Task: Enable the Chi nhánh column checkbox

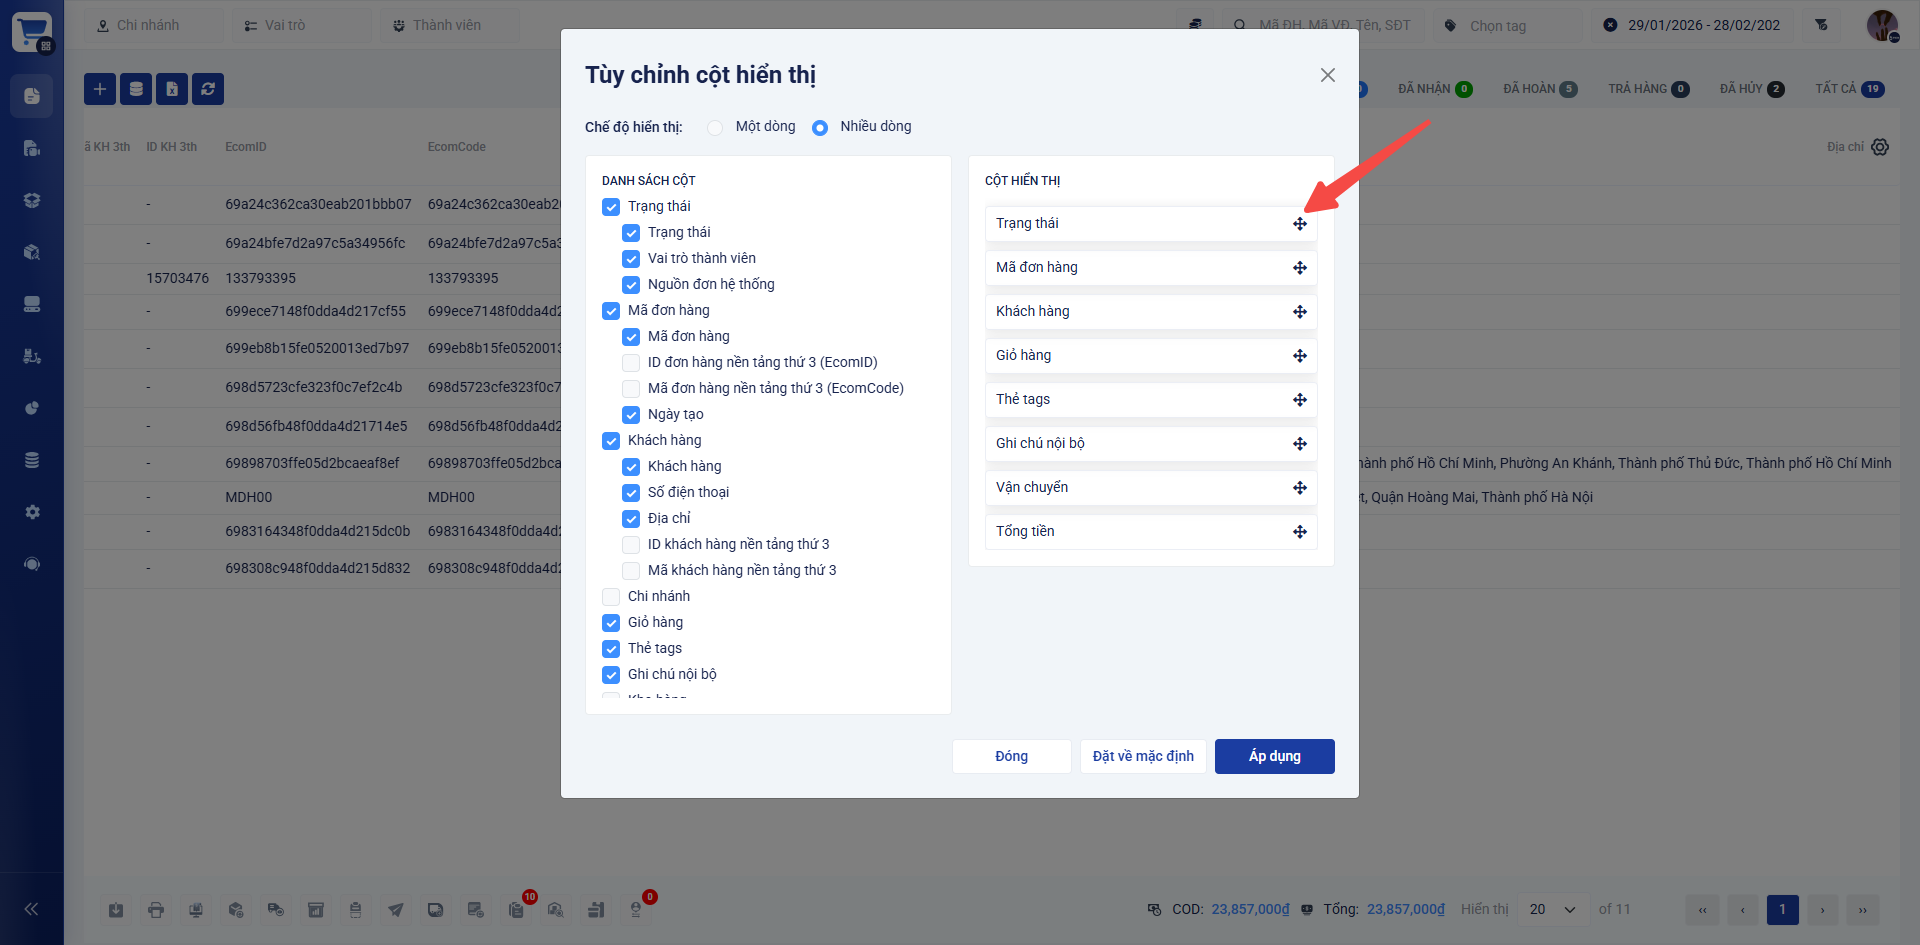Action: 611,597
